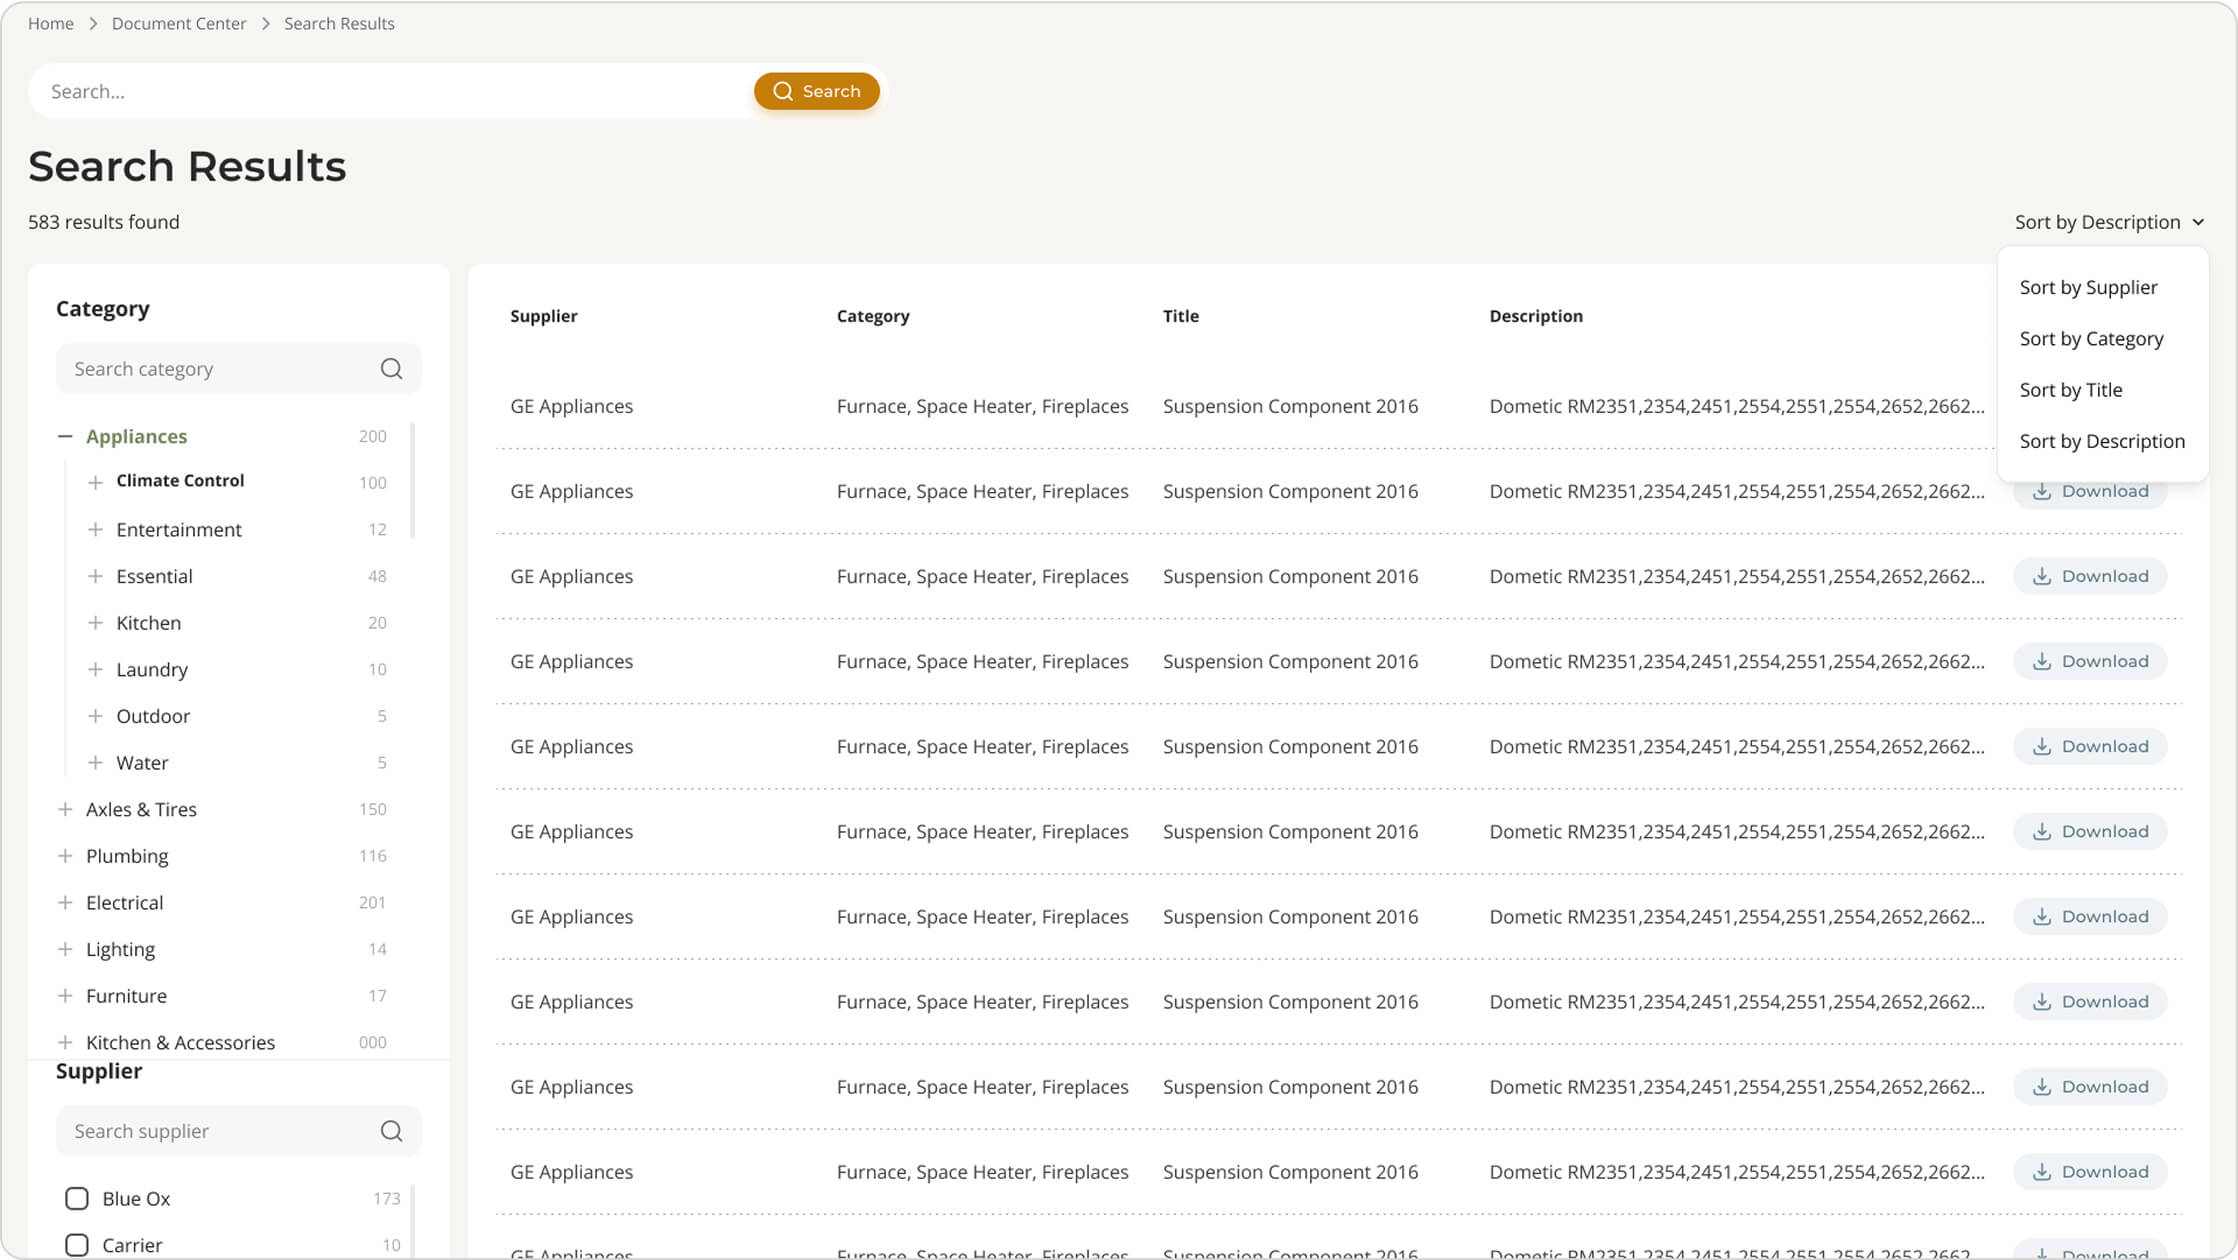The width and height of the screenshot is (2238, 1260).
Task: Expand the Essential subcategory
Action: click(95, 576)
